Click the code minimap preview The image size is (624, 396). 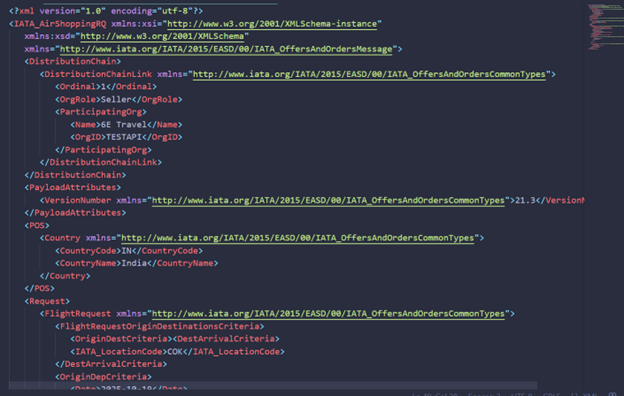pyautogui.click(x=605, y=27)
